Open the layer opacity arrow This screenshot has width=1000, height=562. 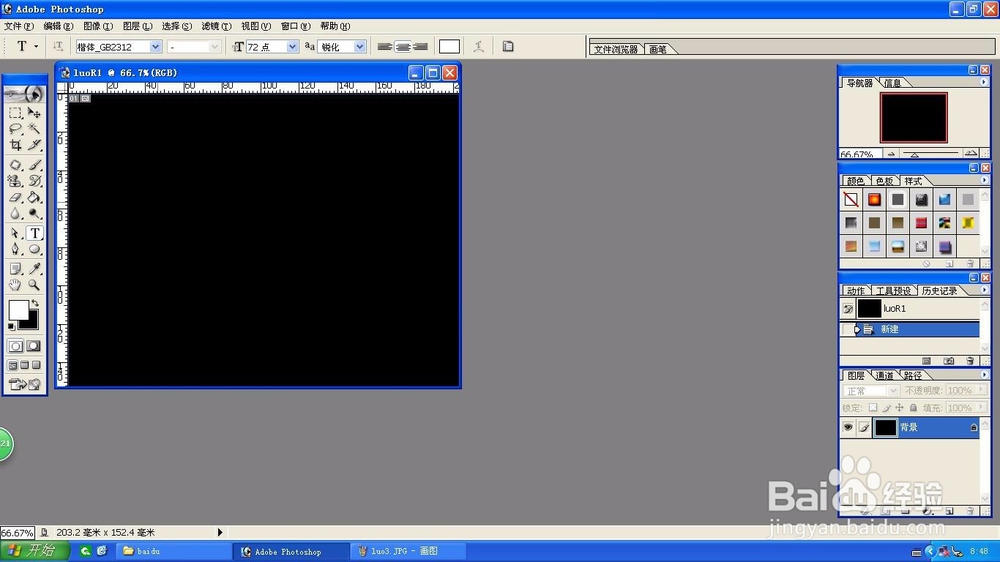click(982, 390)
